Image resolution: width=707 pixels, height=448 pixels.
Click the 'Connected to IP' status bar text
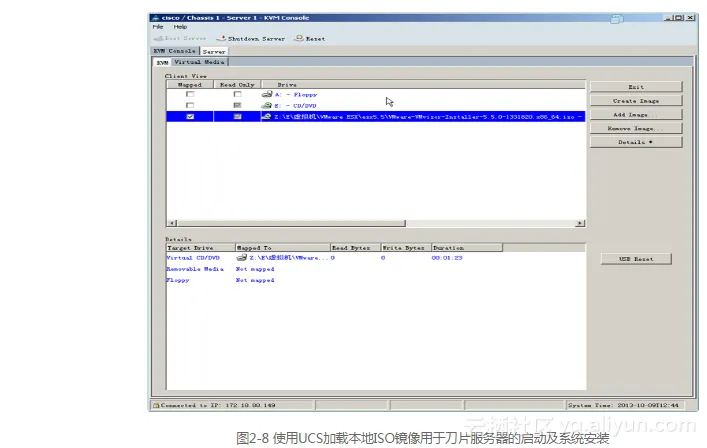coord(218,405)
